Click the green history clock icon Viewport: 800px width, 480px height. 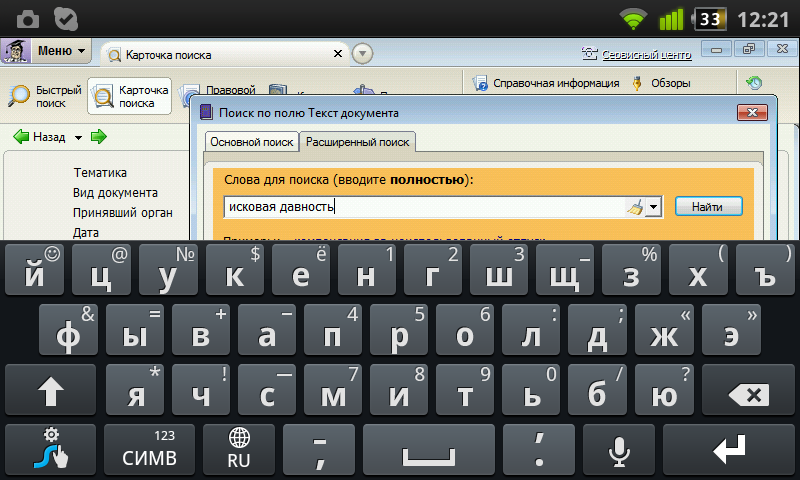754,83
